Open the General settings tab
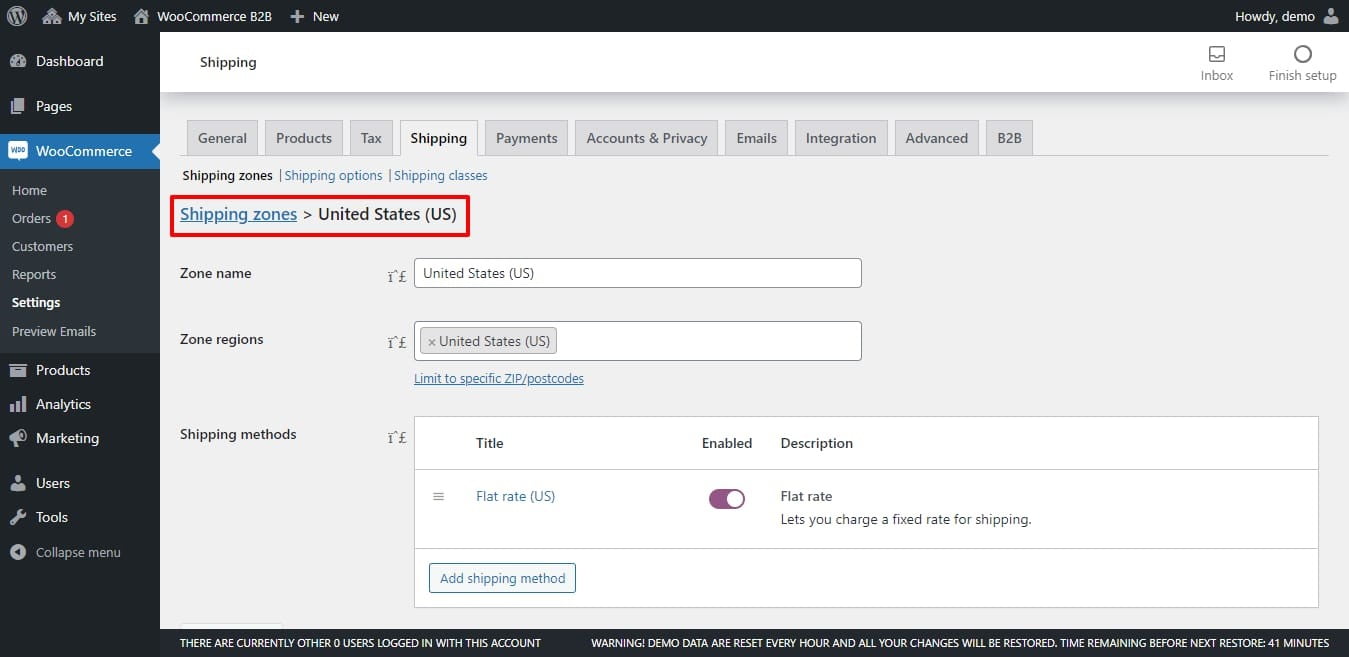 pyautogui.click(x=222, y=138)
